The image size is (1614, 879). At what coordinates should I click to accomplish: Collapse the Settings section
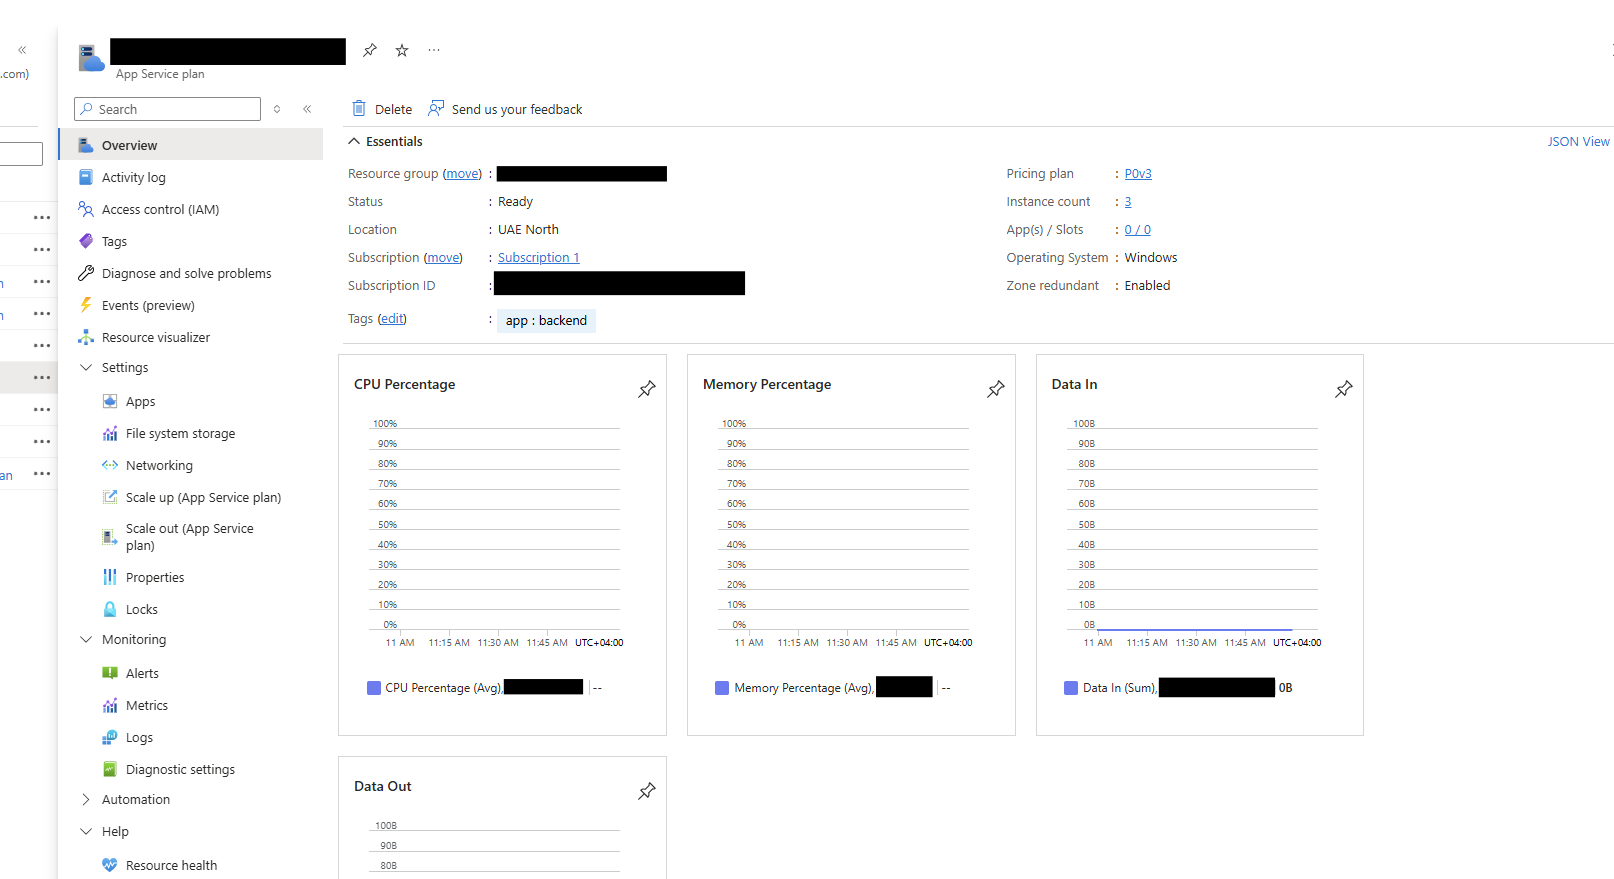point(86,367)
